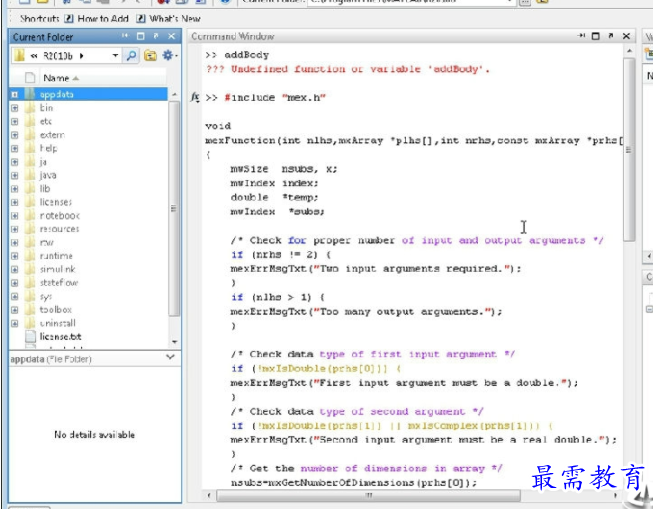The image size is (653, 509).
Task: Click the #include "mex.h" prompt line
Action: tap(265, 97)
